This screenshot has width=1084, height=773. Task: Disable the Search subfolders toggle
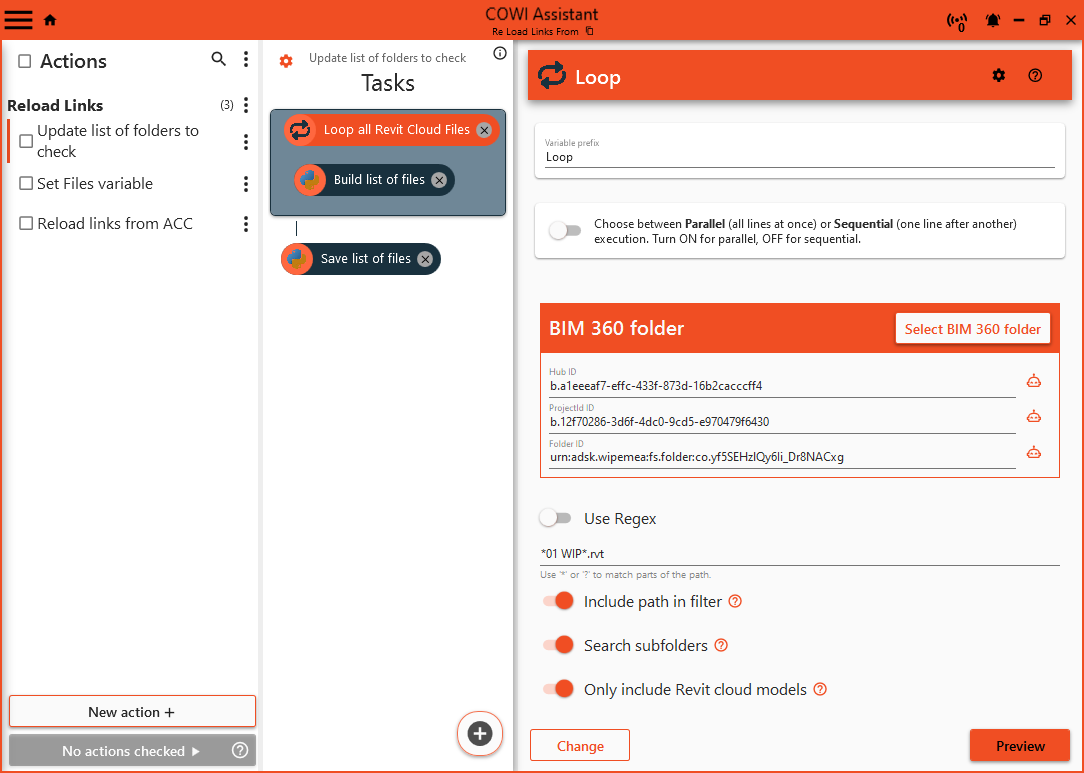click(x=558, y=645)
